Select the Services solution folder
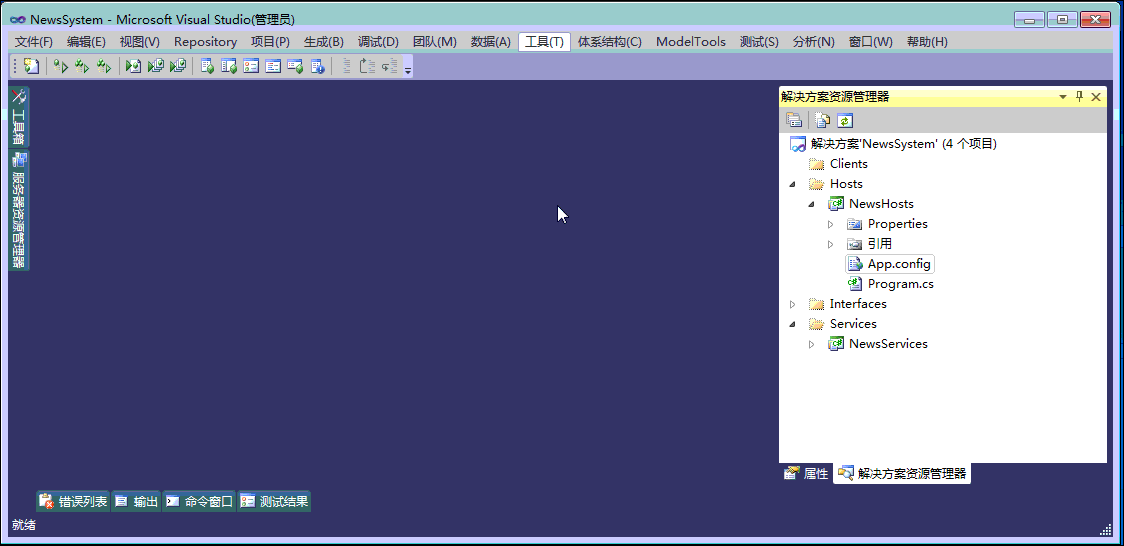This screenshot has width=1124, height=546. pyautogui.click(x=853, y=324)
